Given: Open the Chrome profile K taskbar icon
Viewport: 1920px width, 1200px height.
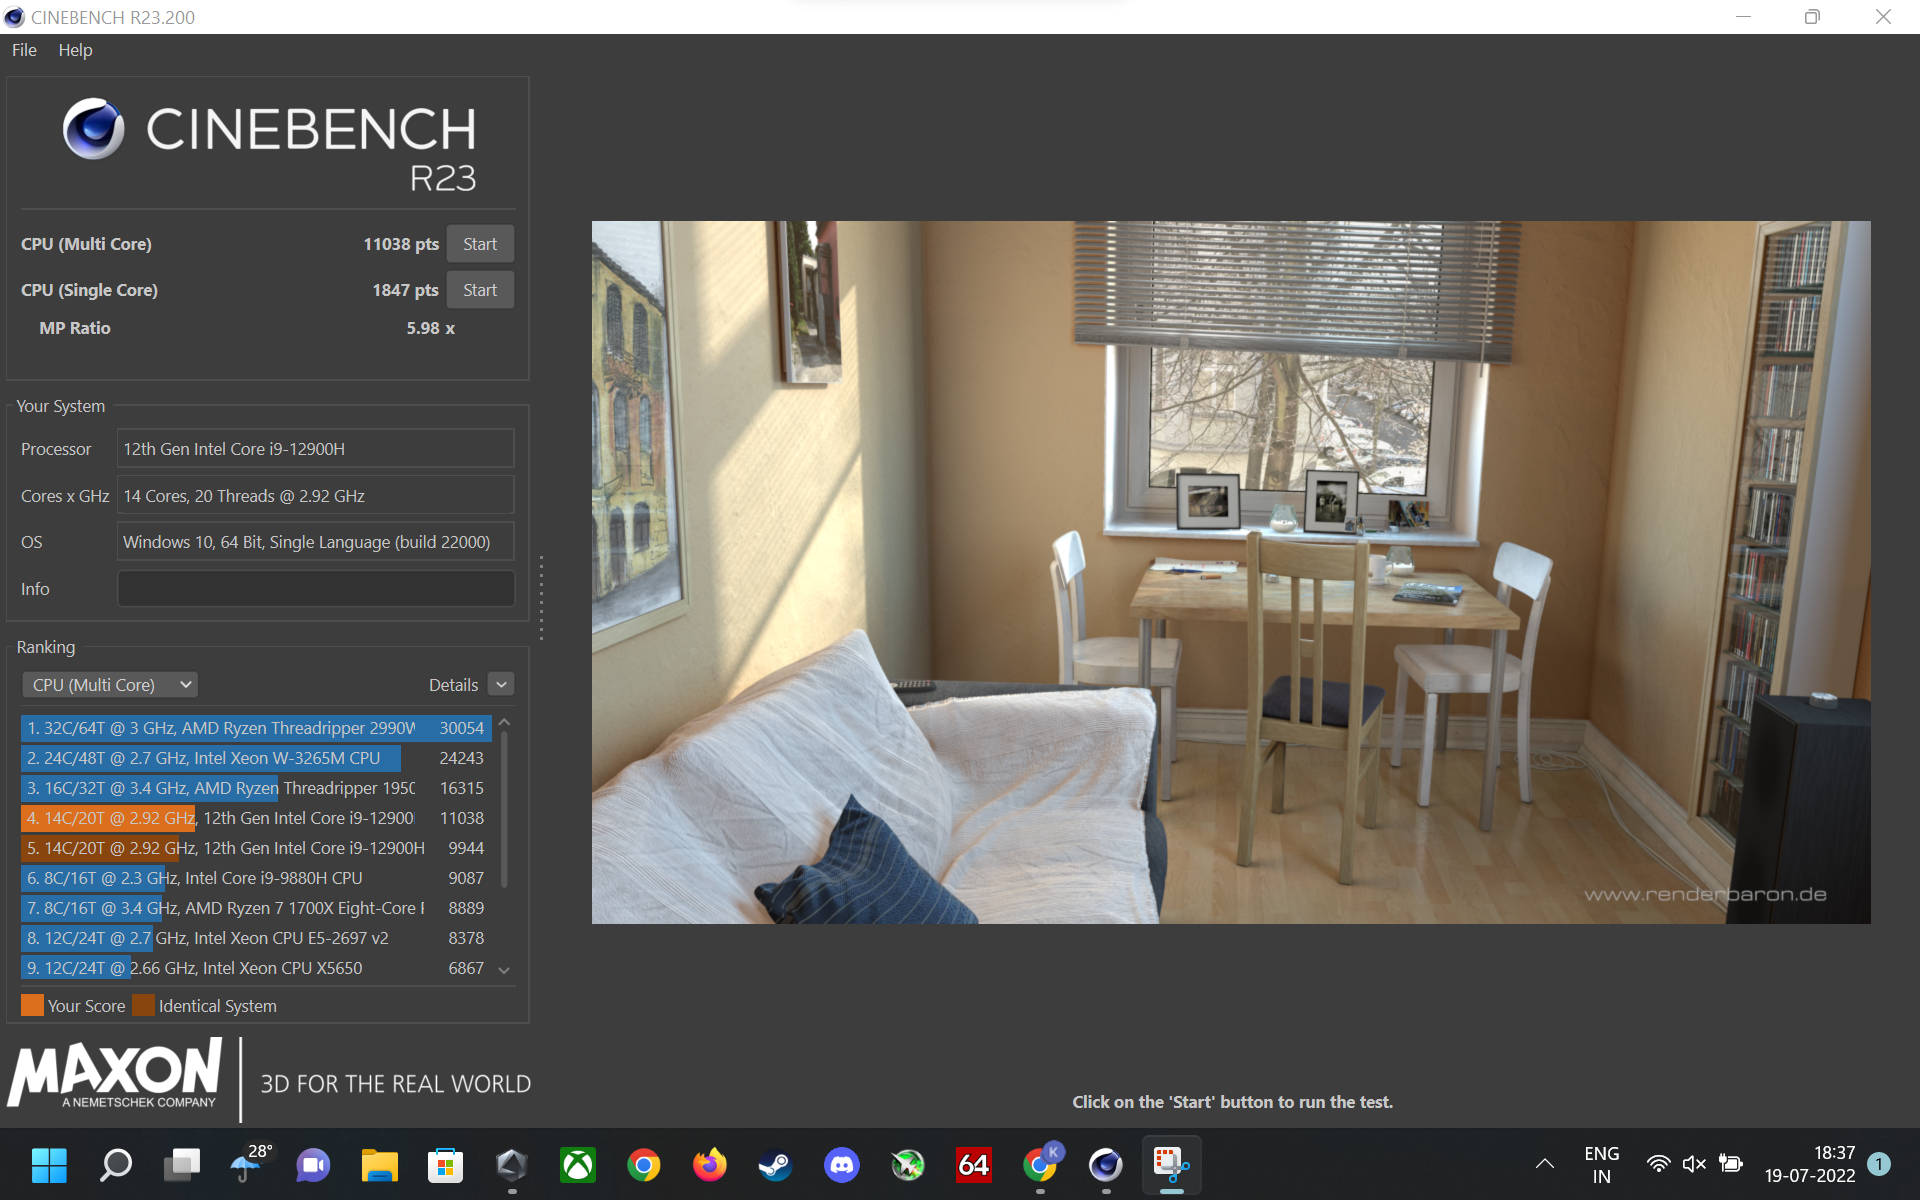Looking at the screenshot, I should pos(1040,1164).
